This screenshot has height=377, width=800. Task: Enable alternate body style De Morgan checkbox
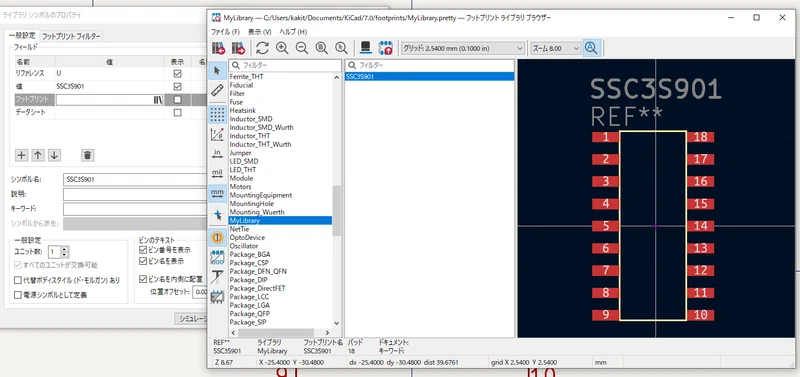click(18, 281)
